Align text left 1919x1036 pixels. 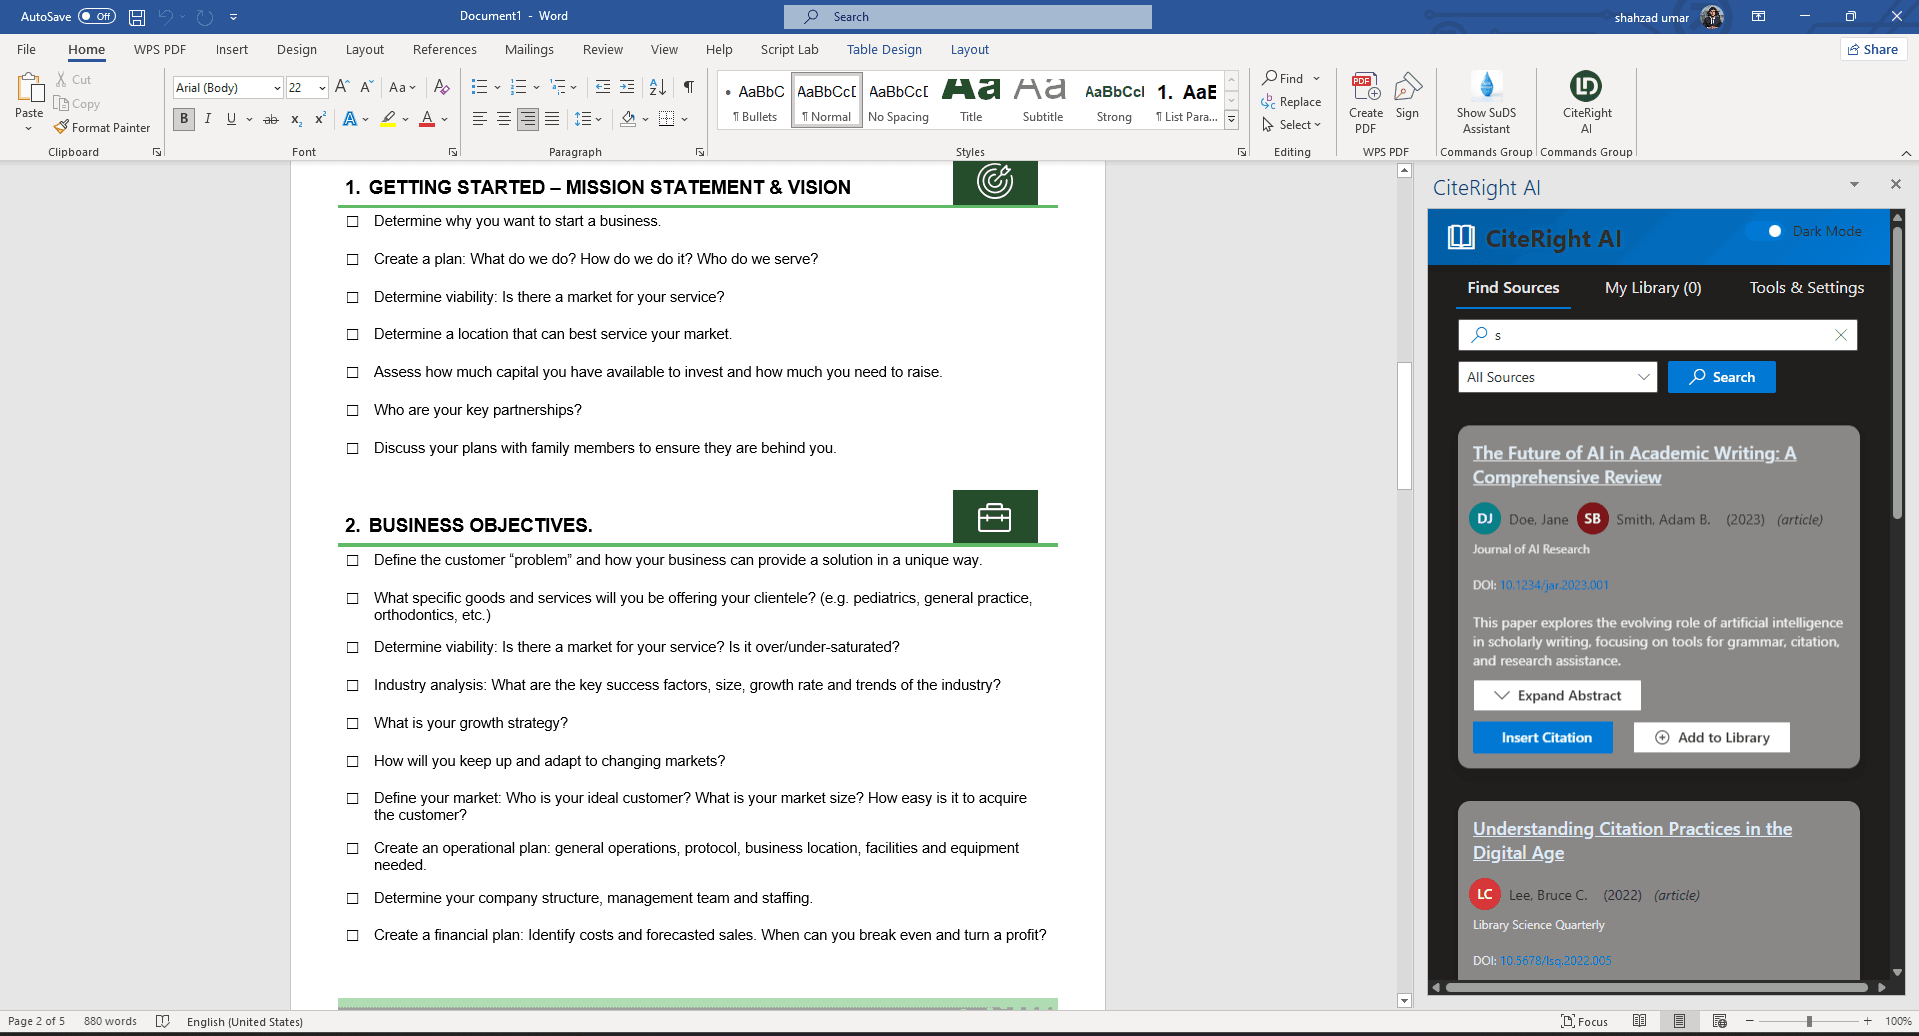tap(480, 119)
